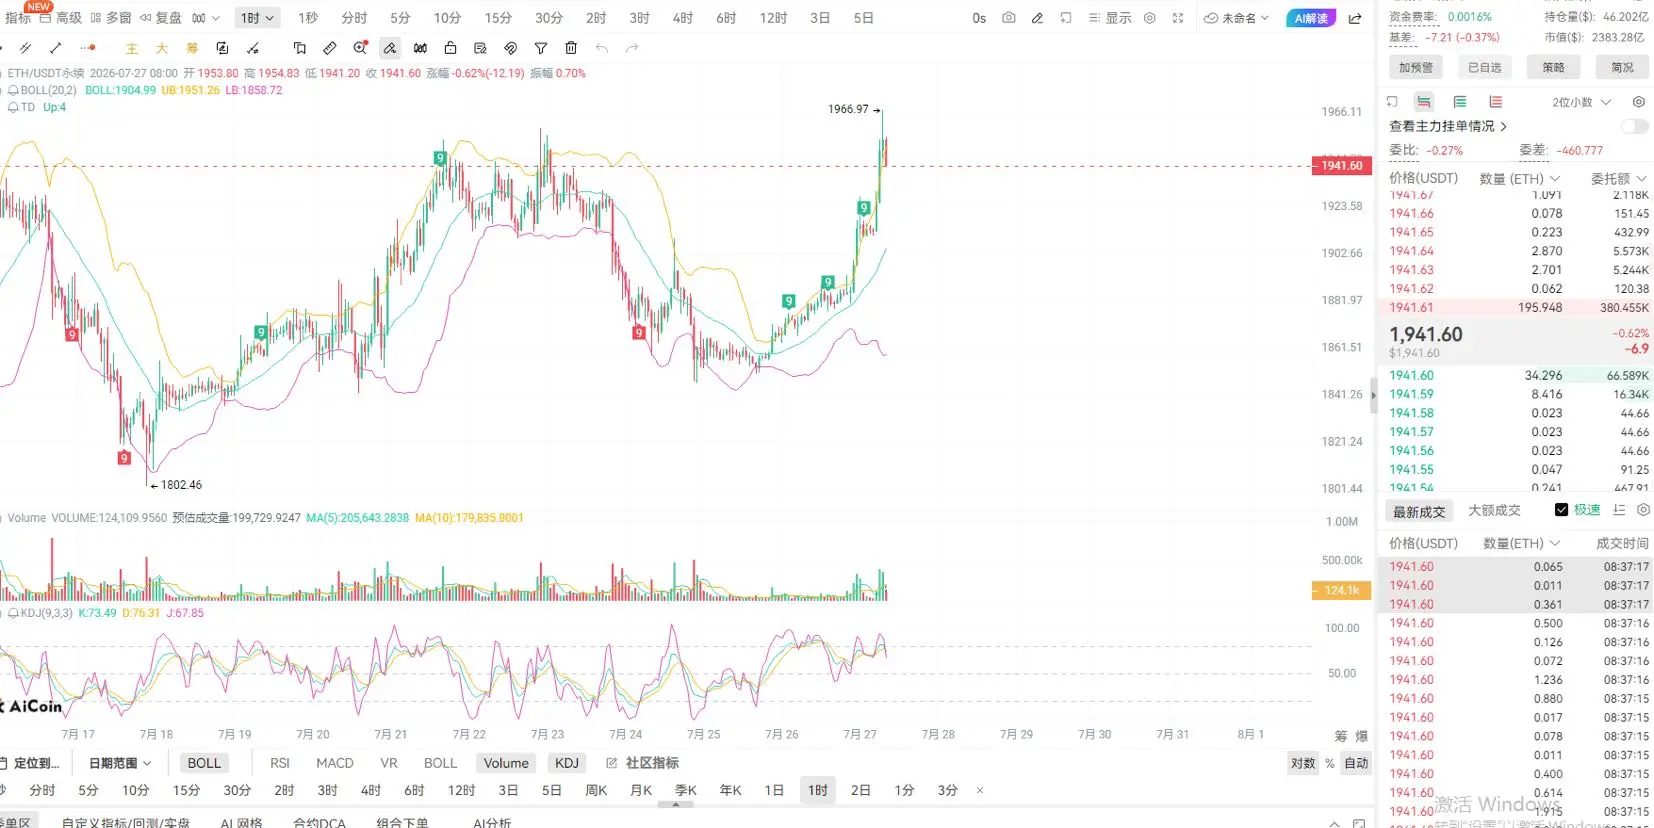
Task: Toggle 自动 auto scale on price axis
Action: point(1356,763)
